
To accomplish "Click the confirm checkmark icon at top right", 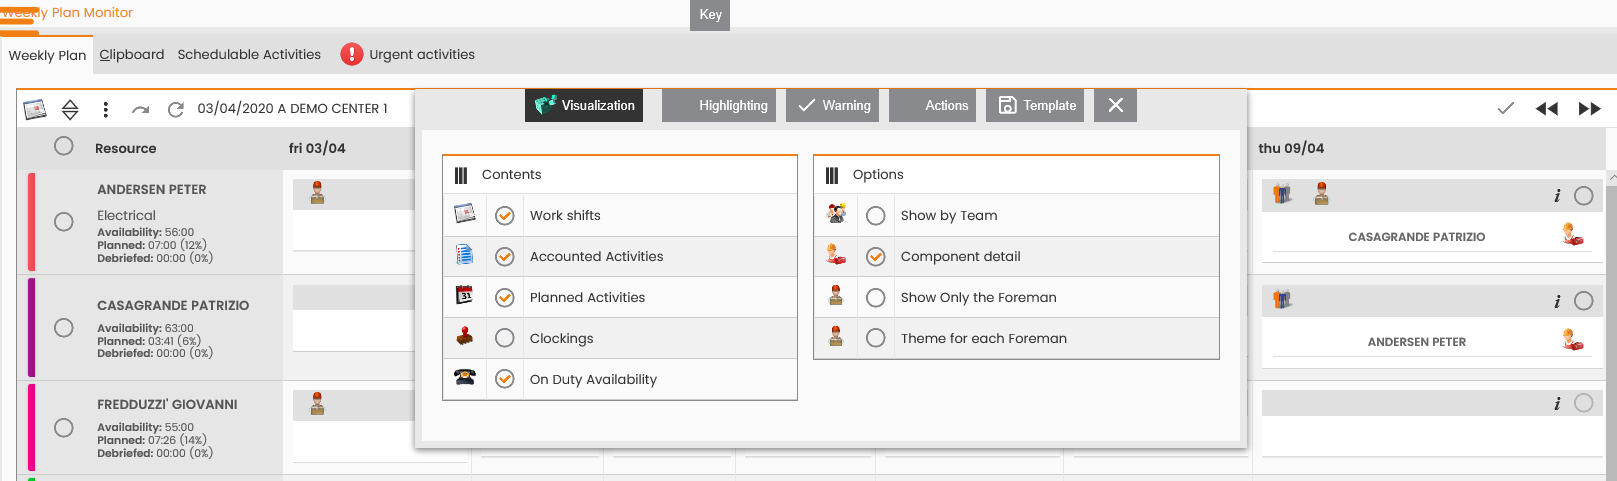I will (x=1505, y=108).
